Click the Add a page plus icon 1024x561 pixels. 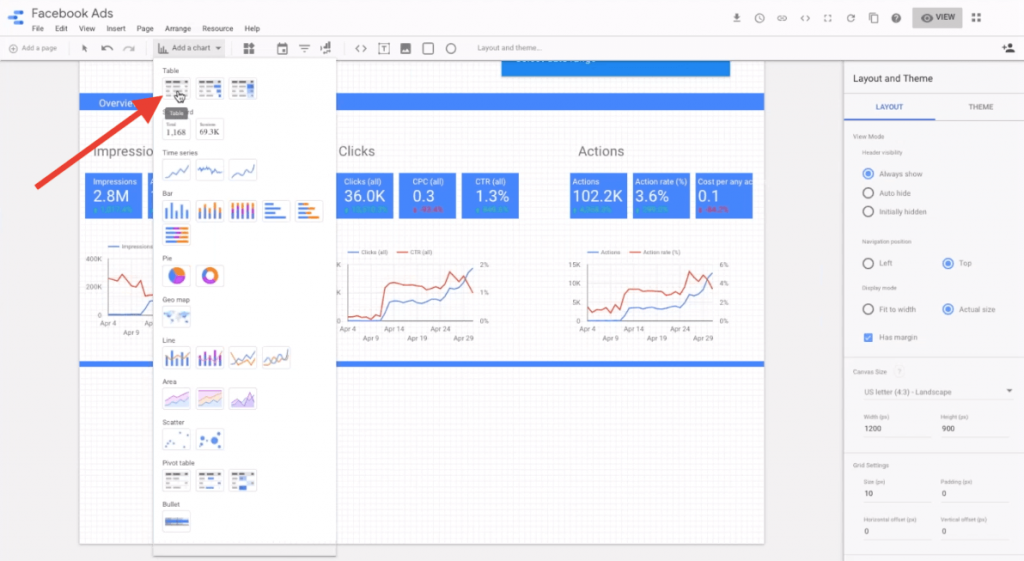(13, 48)
